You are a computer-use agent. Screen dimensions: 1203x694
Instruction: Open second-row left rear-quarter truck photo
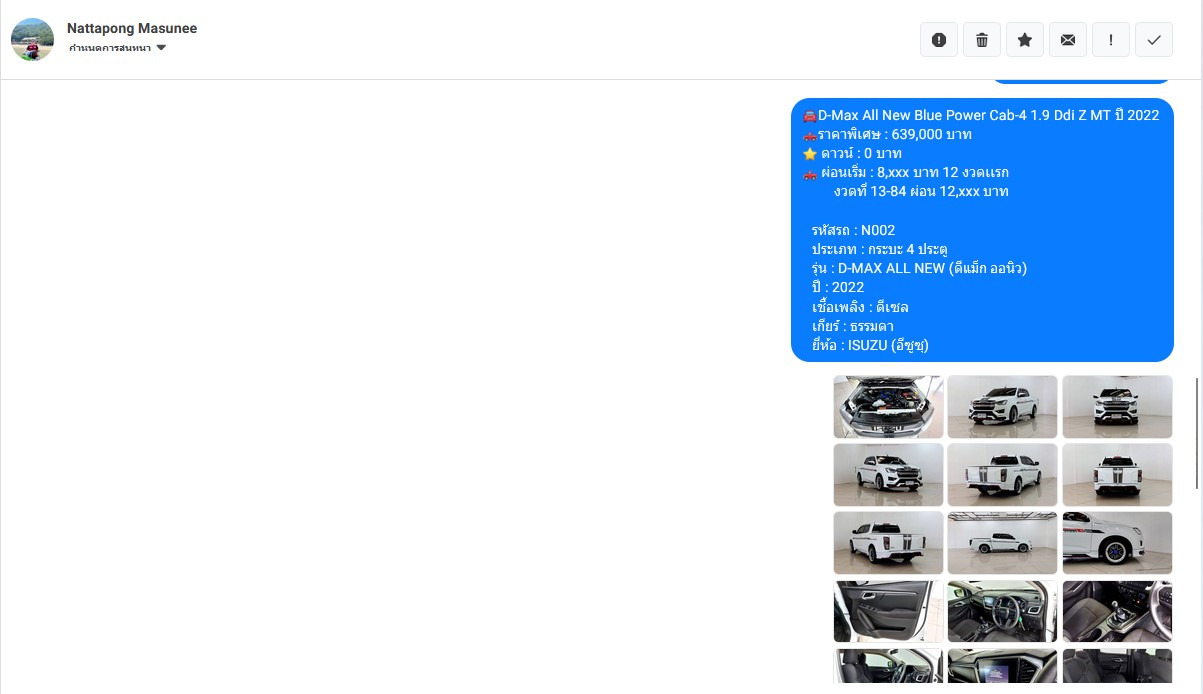(x=888, y=475)
